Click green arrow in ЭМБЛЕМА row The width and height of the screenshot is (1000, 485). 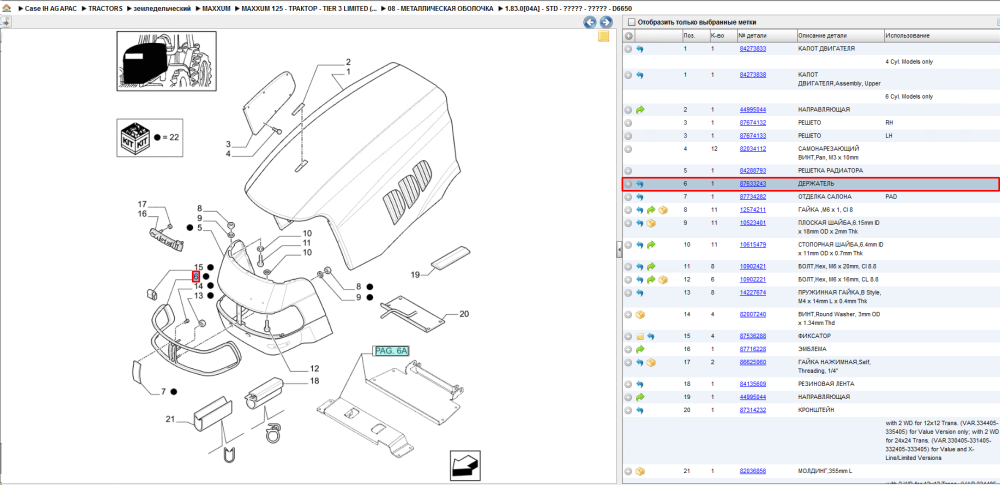tap(640, 349)
